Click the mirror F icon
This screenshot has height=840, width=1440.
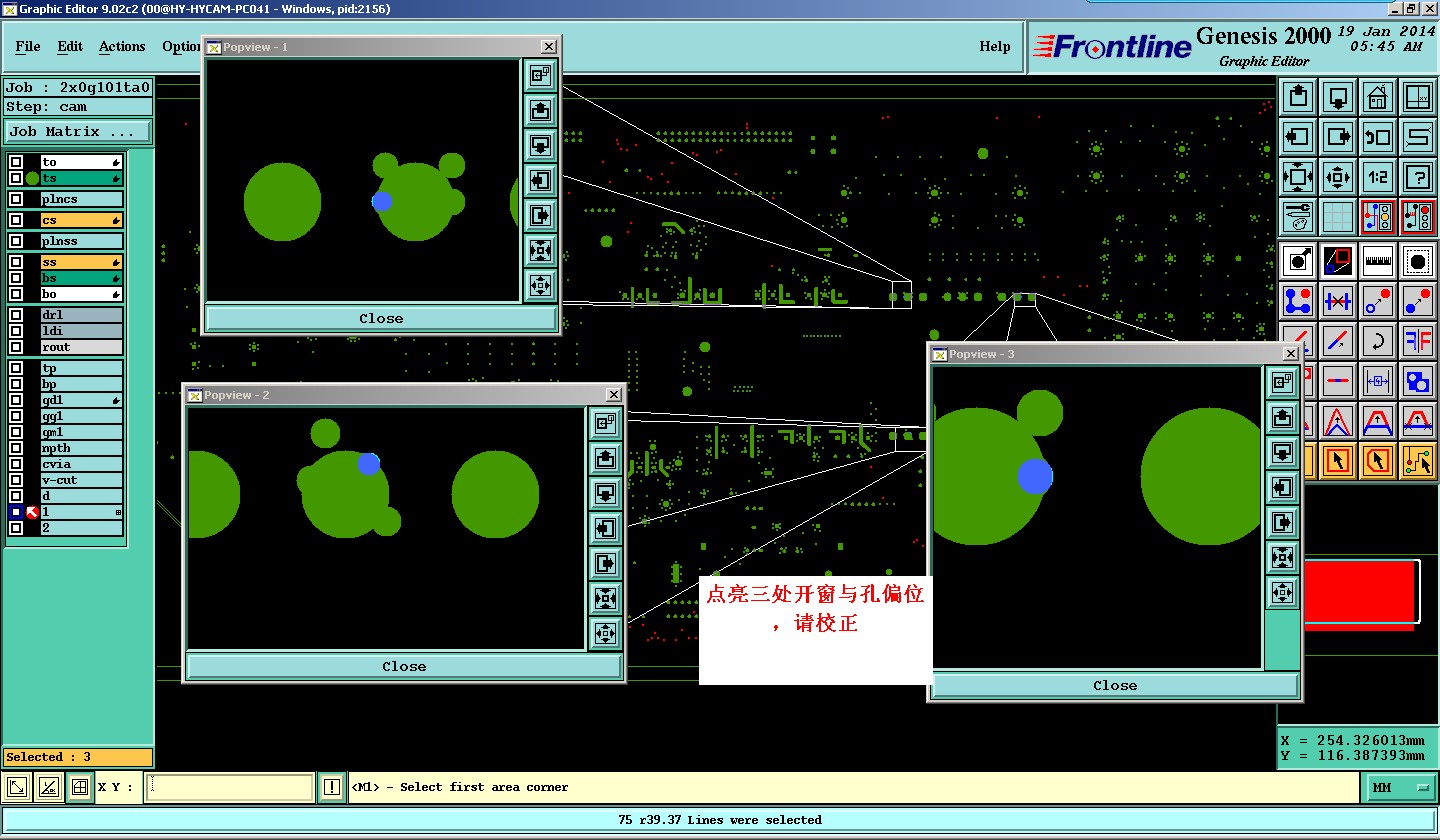click(x=1418, y=341)
